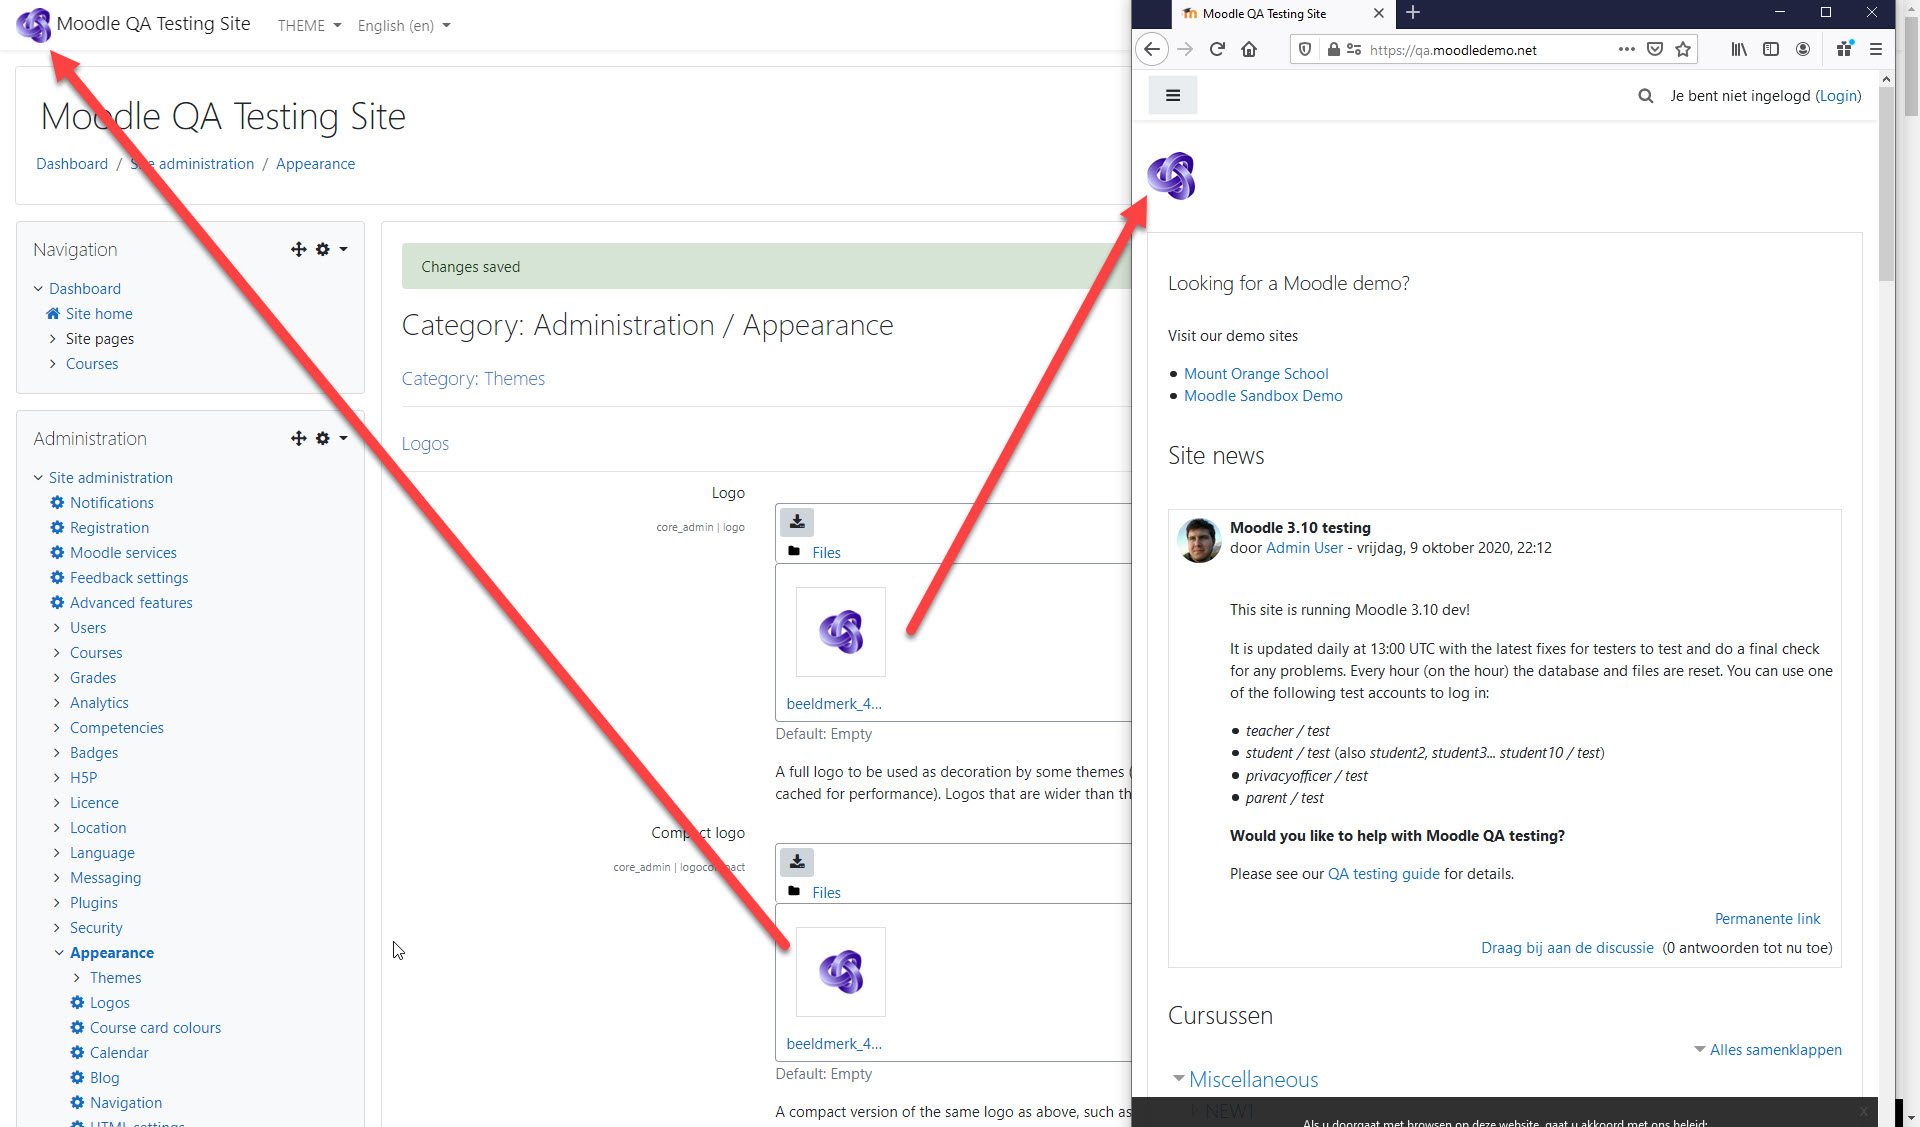Open the Registration settings page
This screenshot has height=1127, width=1920.
109,527
